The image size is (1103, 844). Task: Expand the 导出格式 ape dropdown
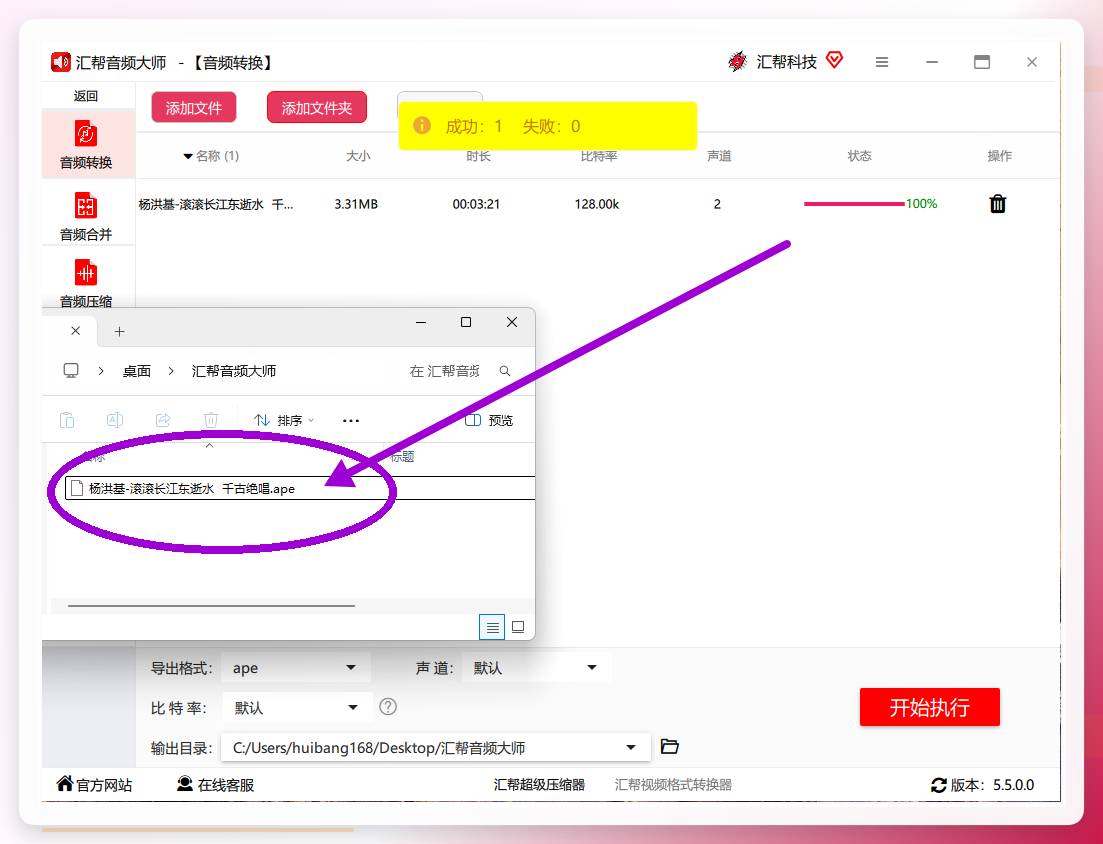[295, 667]
